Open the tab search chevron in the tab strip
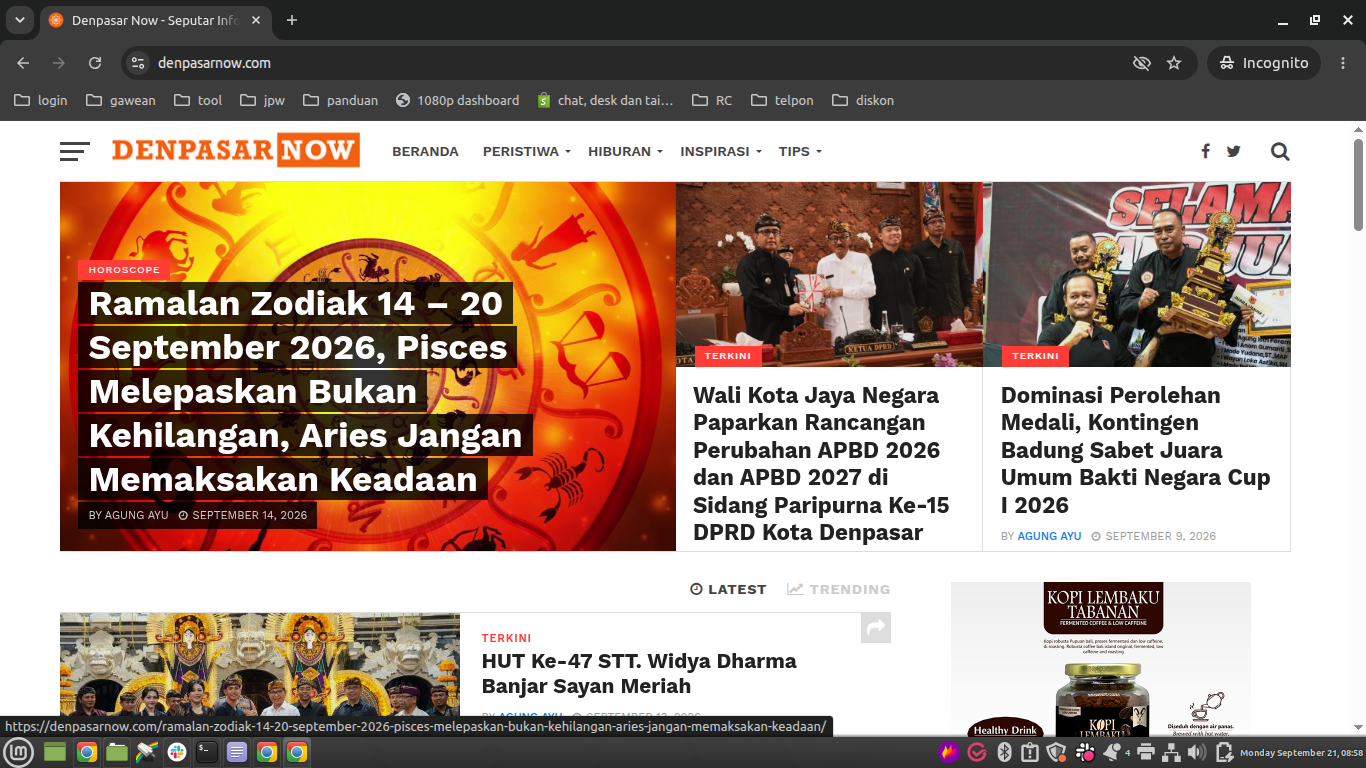Screen dimensions: 1366x768 pyautogui.click(x=19, y=20)
